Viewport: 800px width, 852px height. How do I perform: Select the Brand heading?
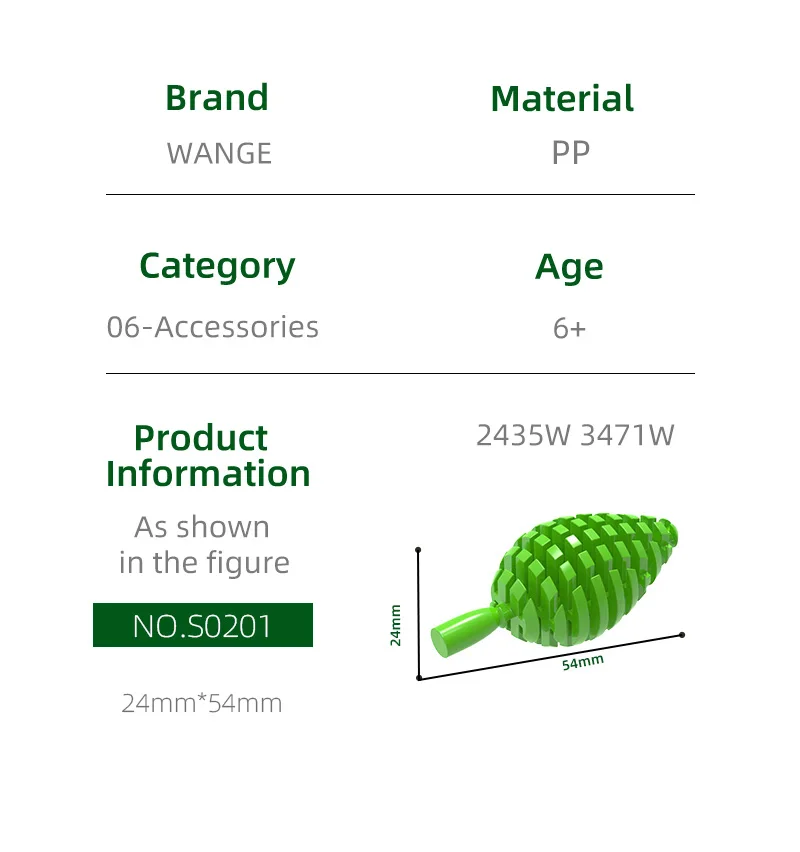pos(217,98)
